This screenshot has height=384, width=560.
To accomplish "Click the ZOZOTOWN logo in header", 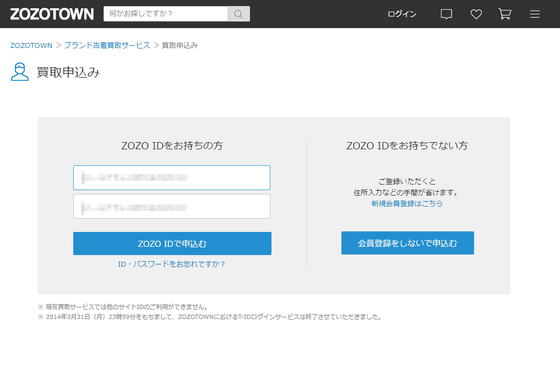I will pyautogui.click(x=52, y=14).
